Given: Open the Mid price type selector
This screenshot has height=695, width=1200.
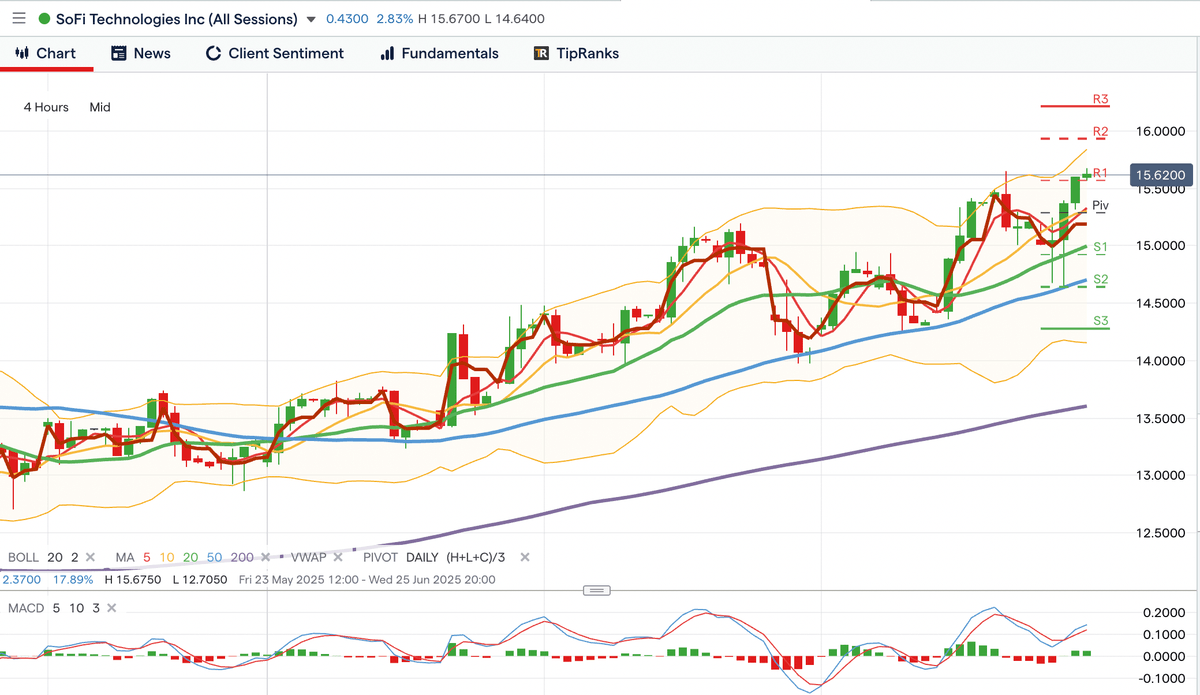Looking at the screenshot, I should pyautogui.click(x=99, y=107).
